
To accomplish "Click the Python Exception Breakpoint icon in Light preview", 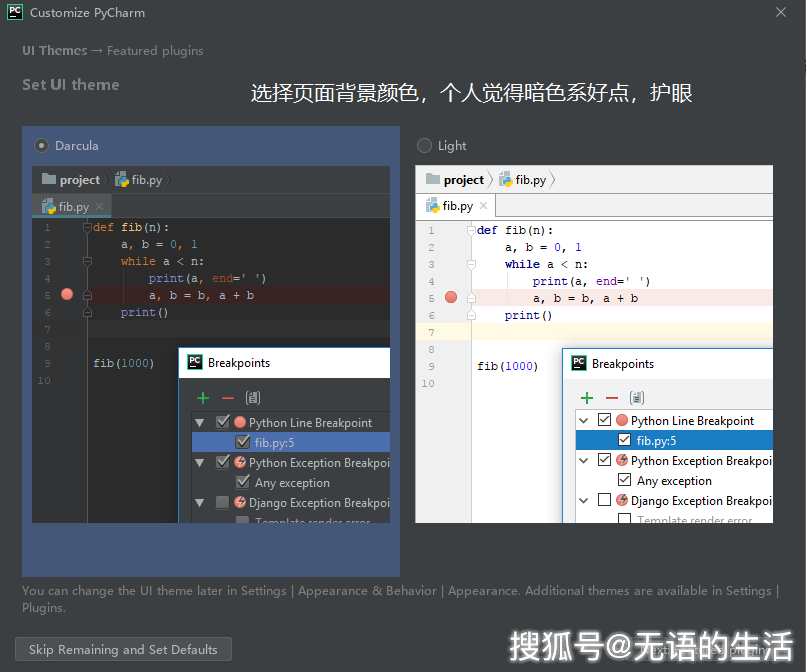I will [622, 460].
